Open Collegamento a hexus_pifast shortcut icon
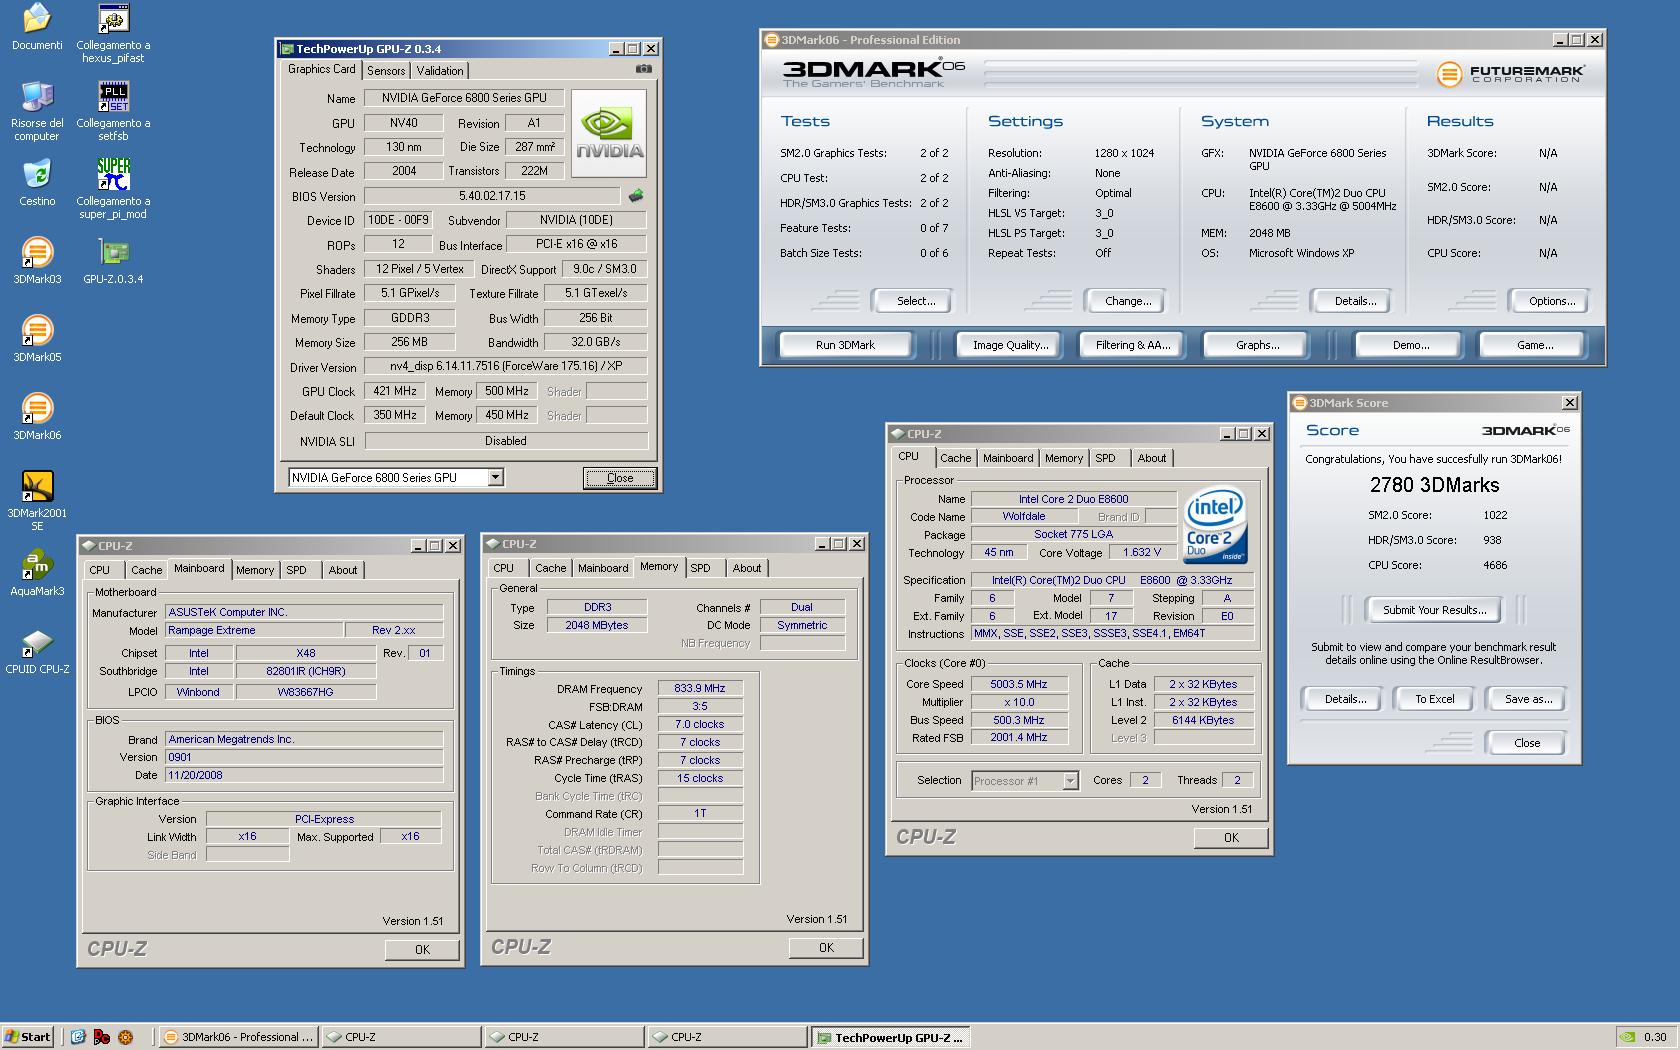Viewport: 1680px width, 1050px height. pyautogui.click(x=113, y=19)
